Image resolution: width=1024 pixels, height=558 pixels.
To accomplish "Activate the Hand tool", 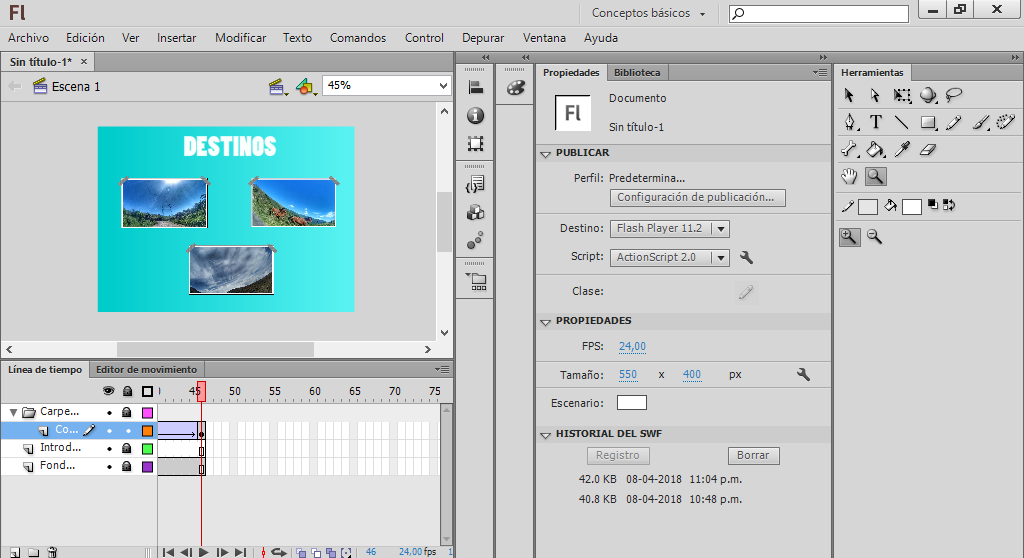I will (x=850, y=177).
